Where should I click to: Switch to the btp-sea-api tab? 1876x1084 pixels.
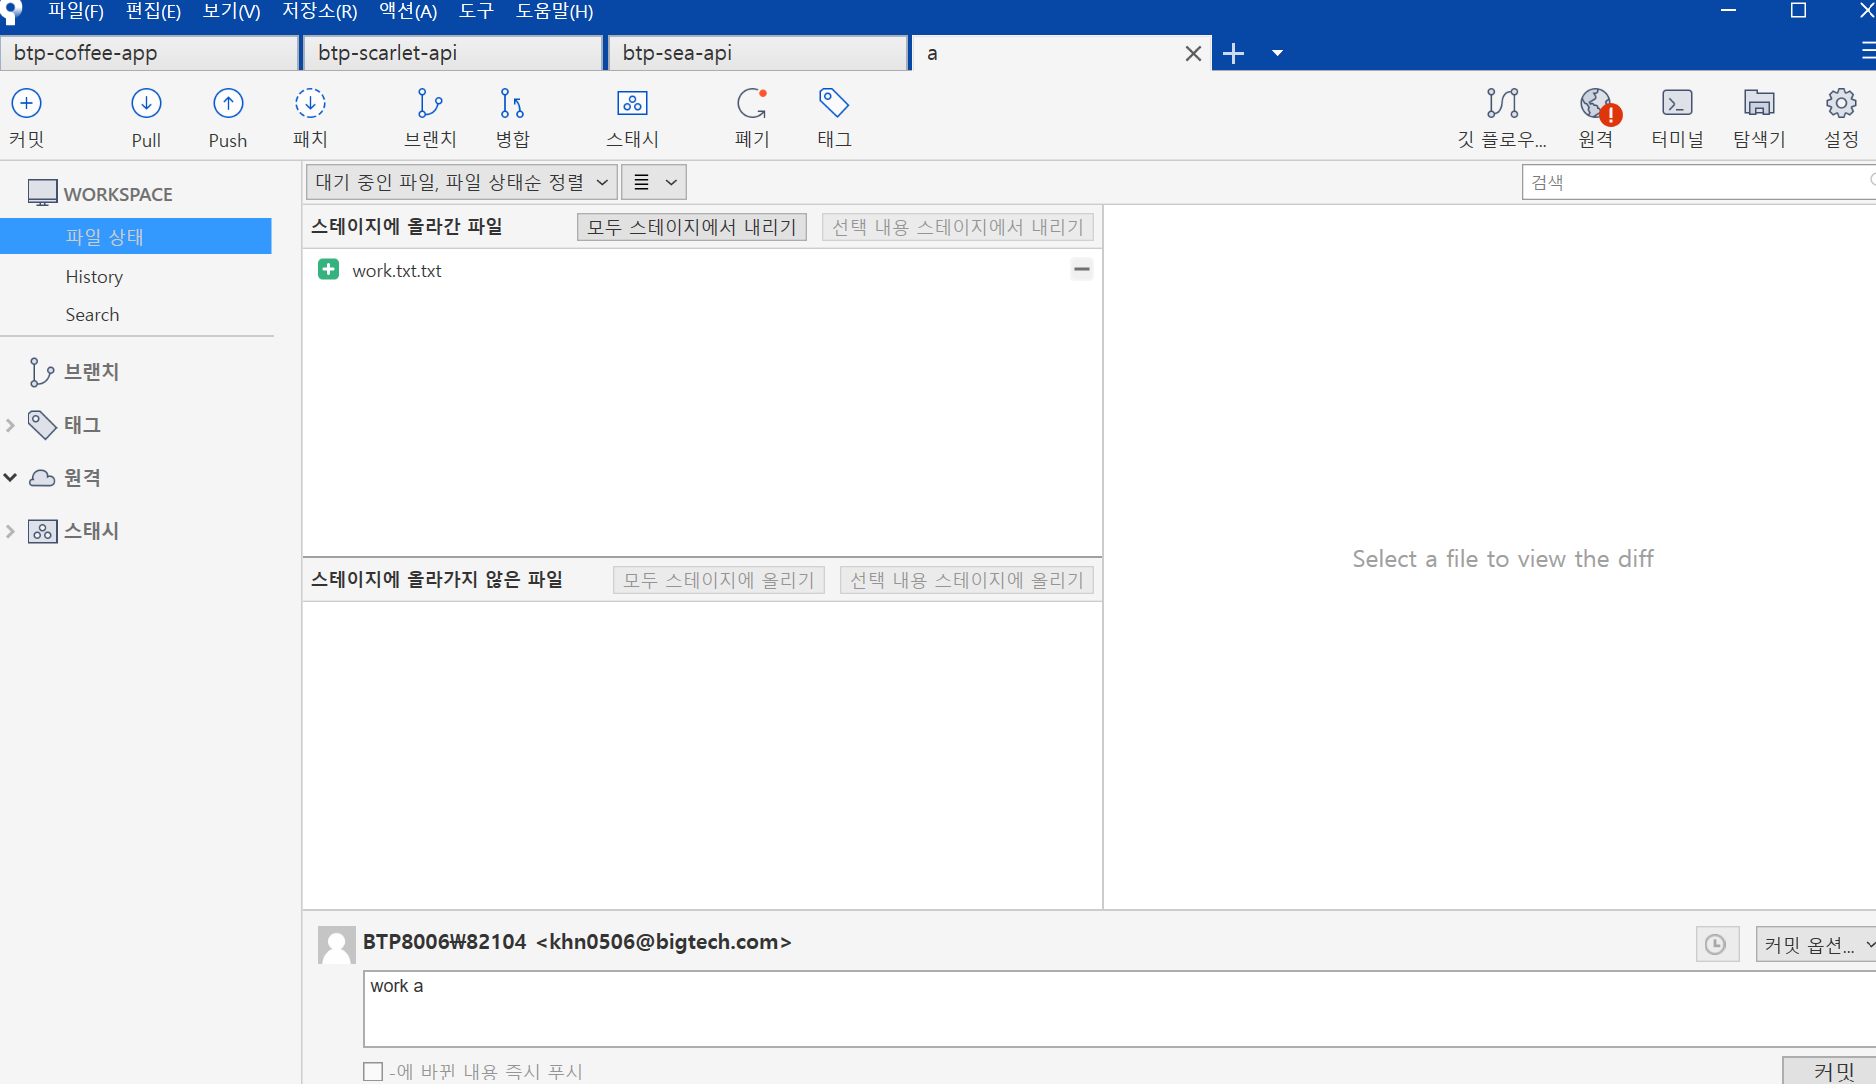coord(758,53)
